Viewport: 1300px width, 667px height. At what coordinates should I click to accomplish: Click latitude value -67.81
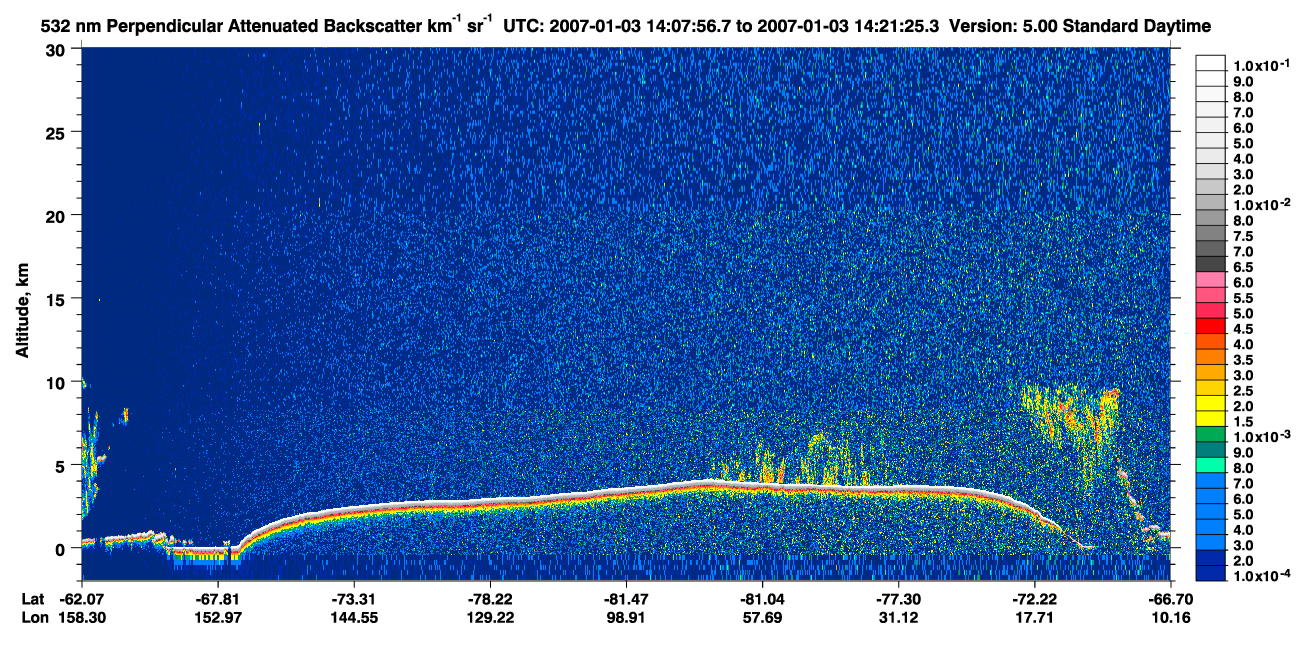point(218,599)
